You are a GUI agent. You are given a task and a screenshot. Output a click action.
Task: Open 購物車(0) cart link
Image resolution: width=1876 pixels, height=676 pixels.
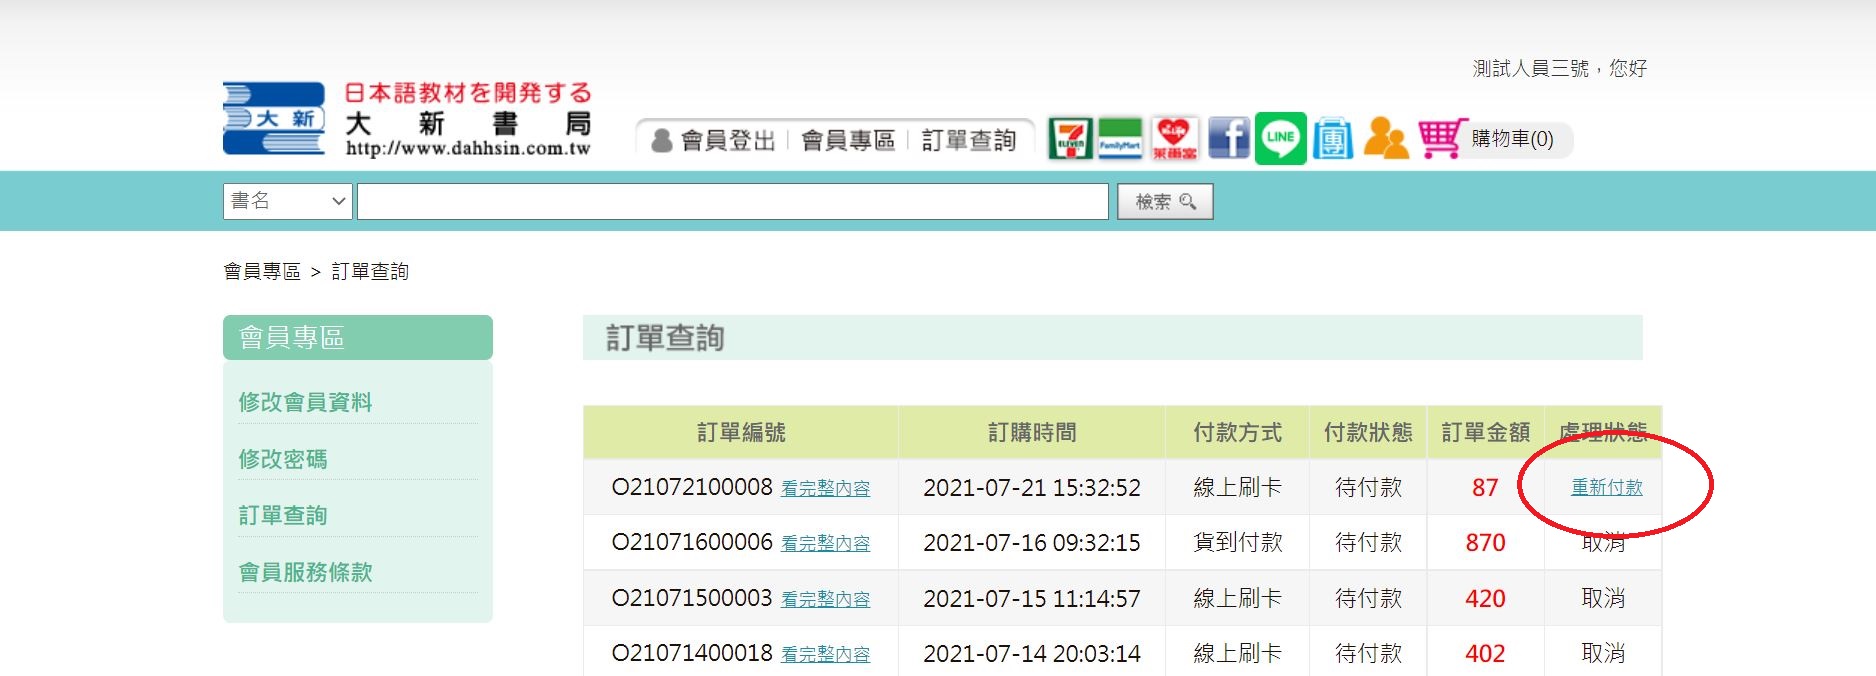1512,139
